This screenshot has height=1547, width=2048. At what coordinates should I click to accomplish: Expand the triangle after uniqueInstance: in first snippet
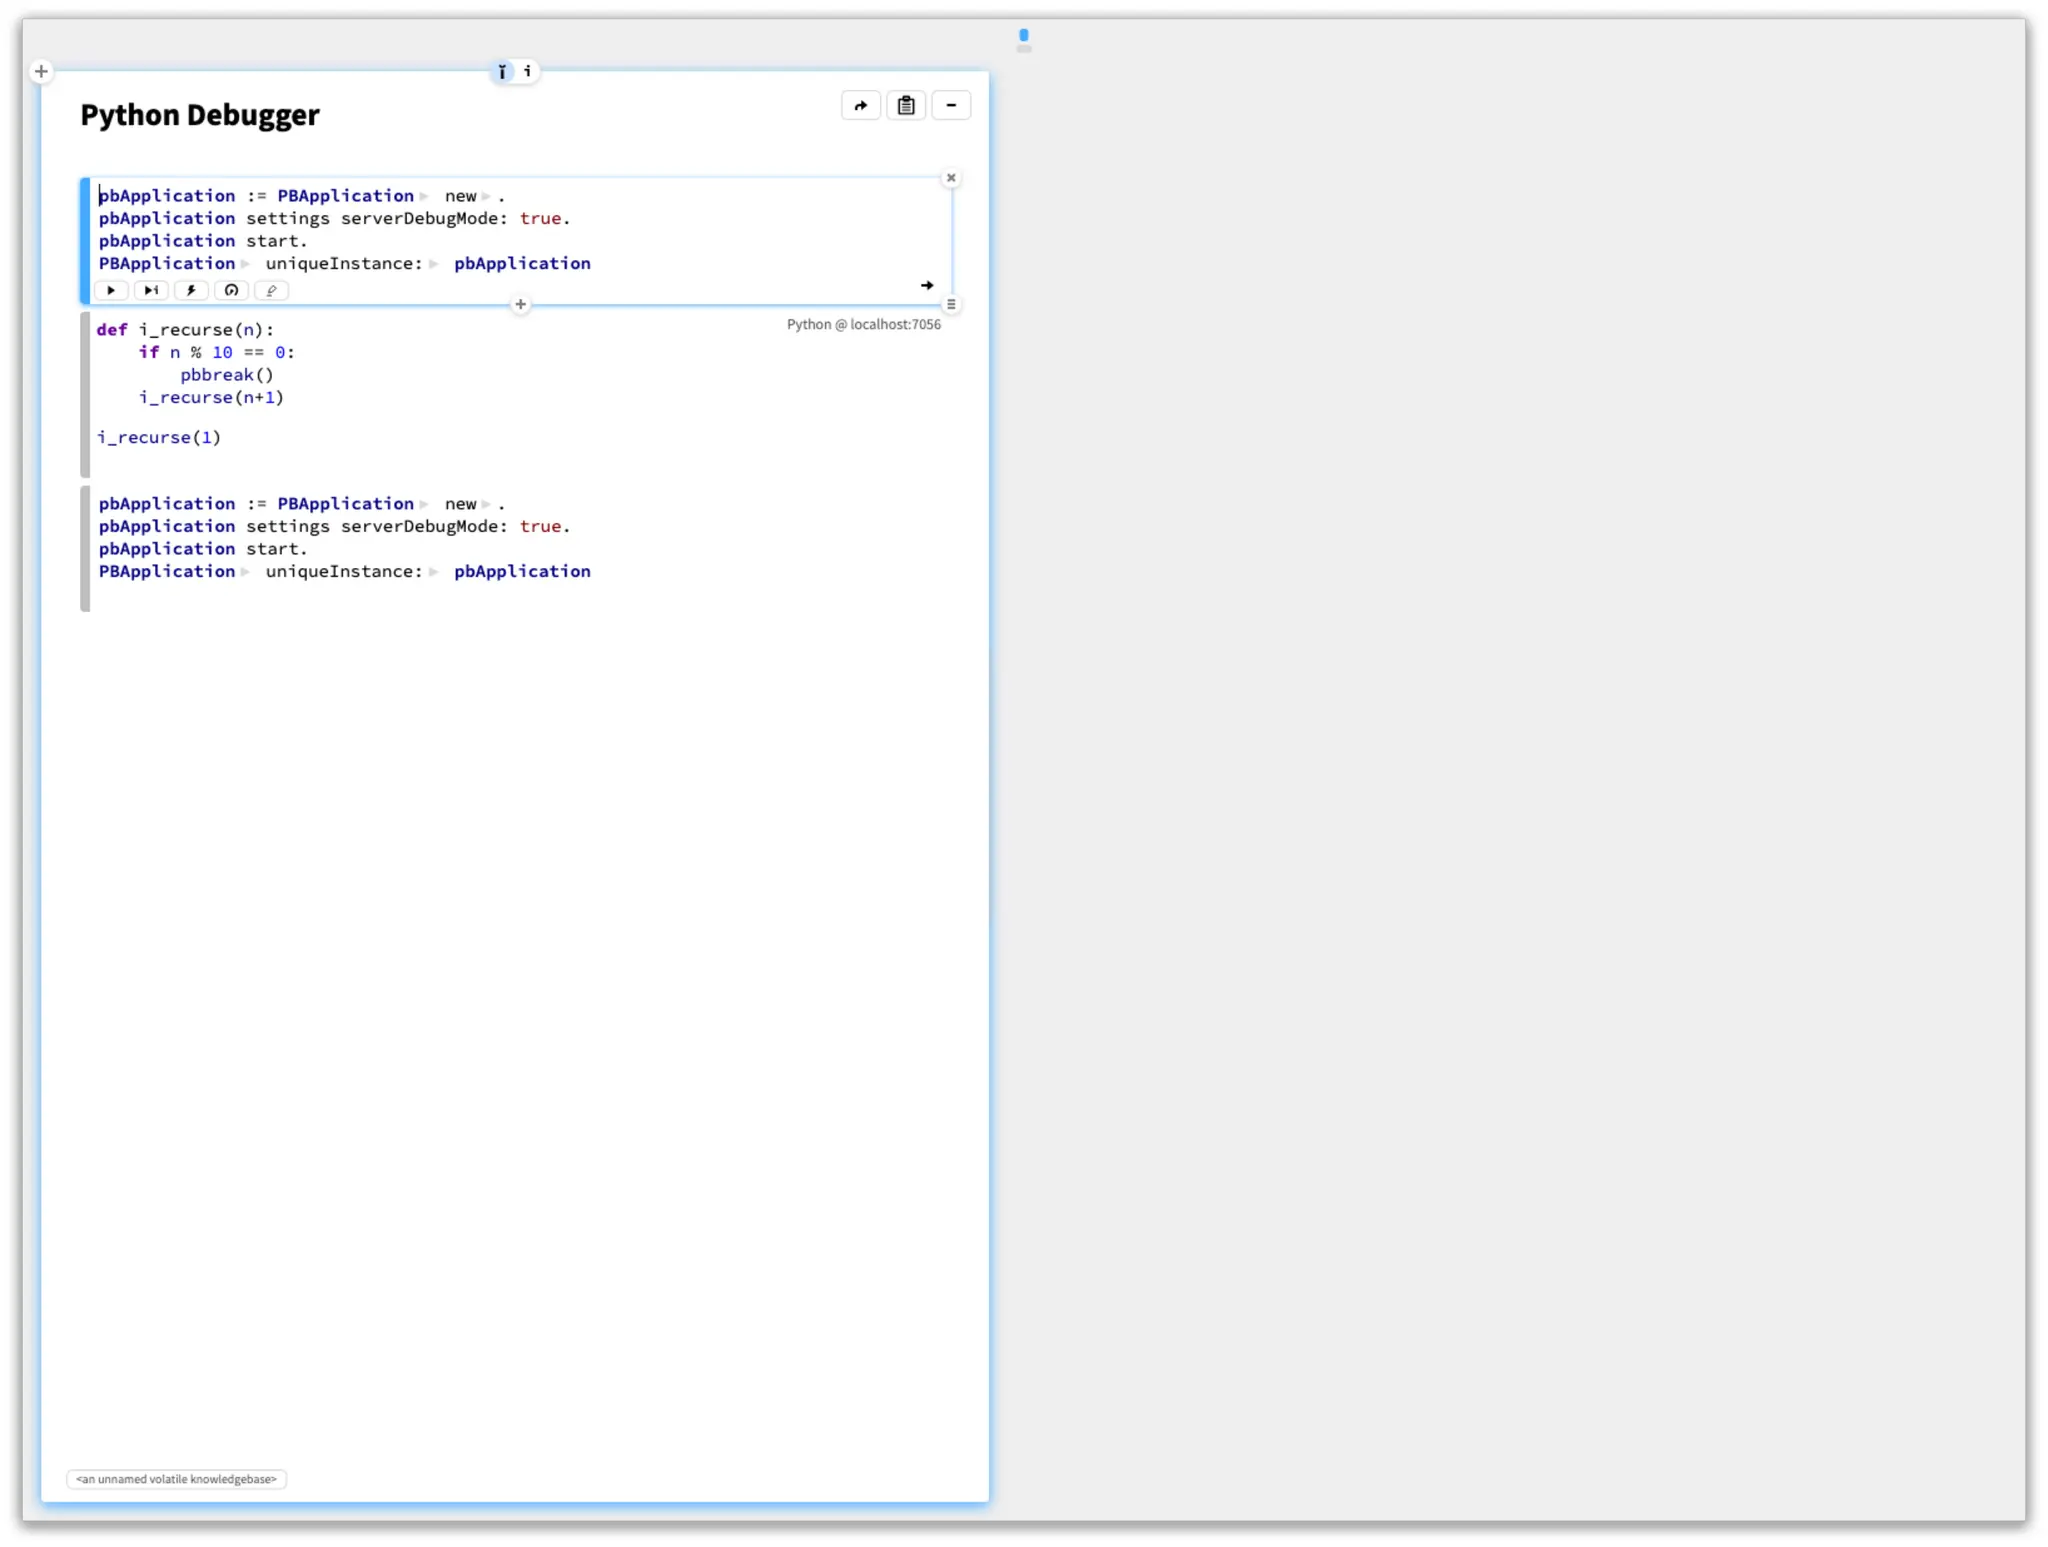(x=434, y=265)
